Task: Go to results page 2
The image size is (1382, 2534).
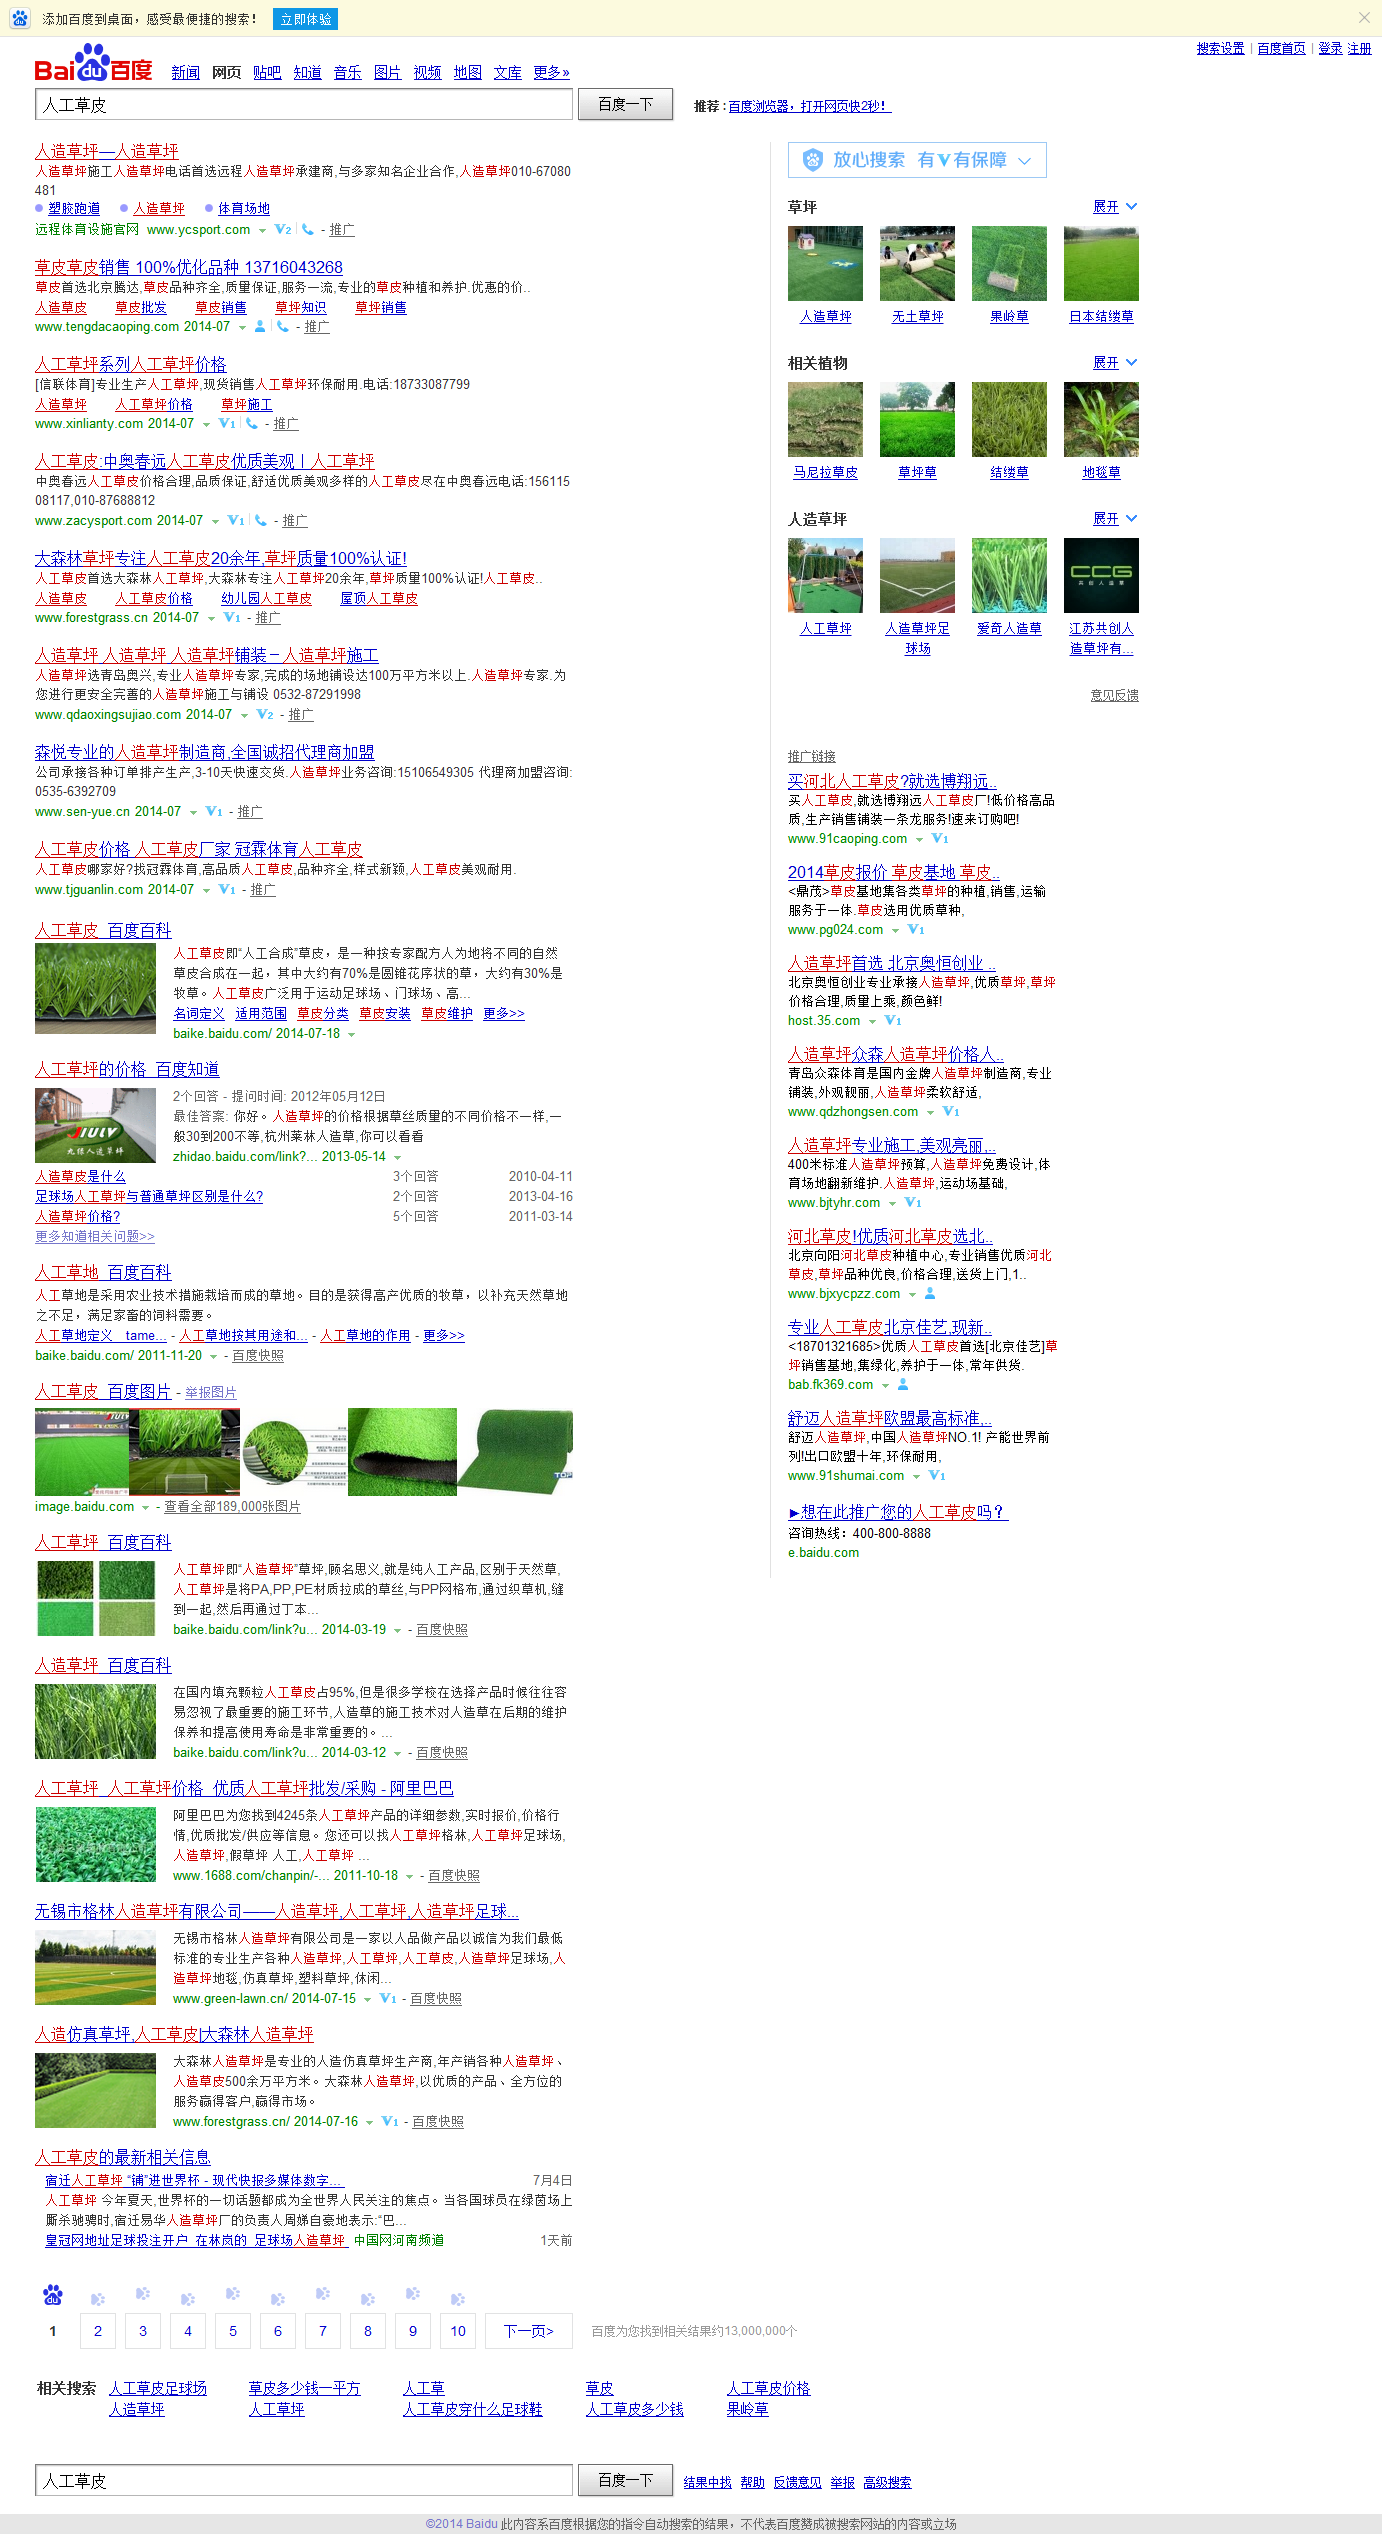Action: tap(98, 2331)
